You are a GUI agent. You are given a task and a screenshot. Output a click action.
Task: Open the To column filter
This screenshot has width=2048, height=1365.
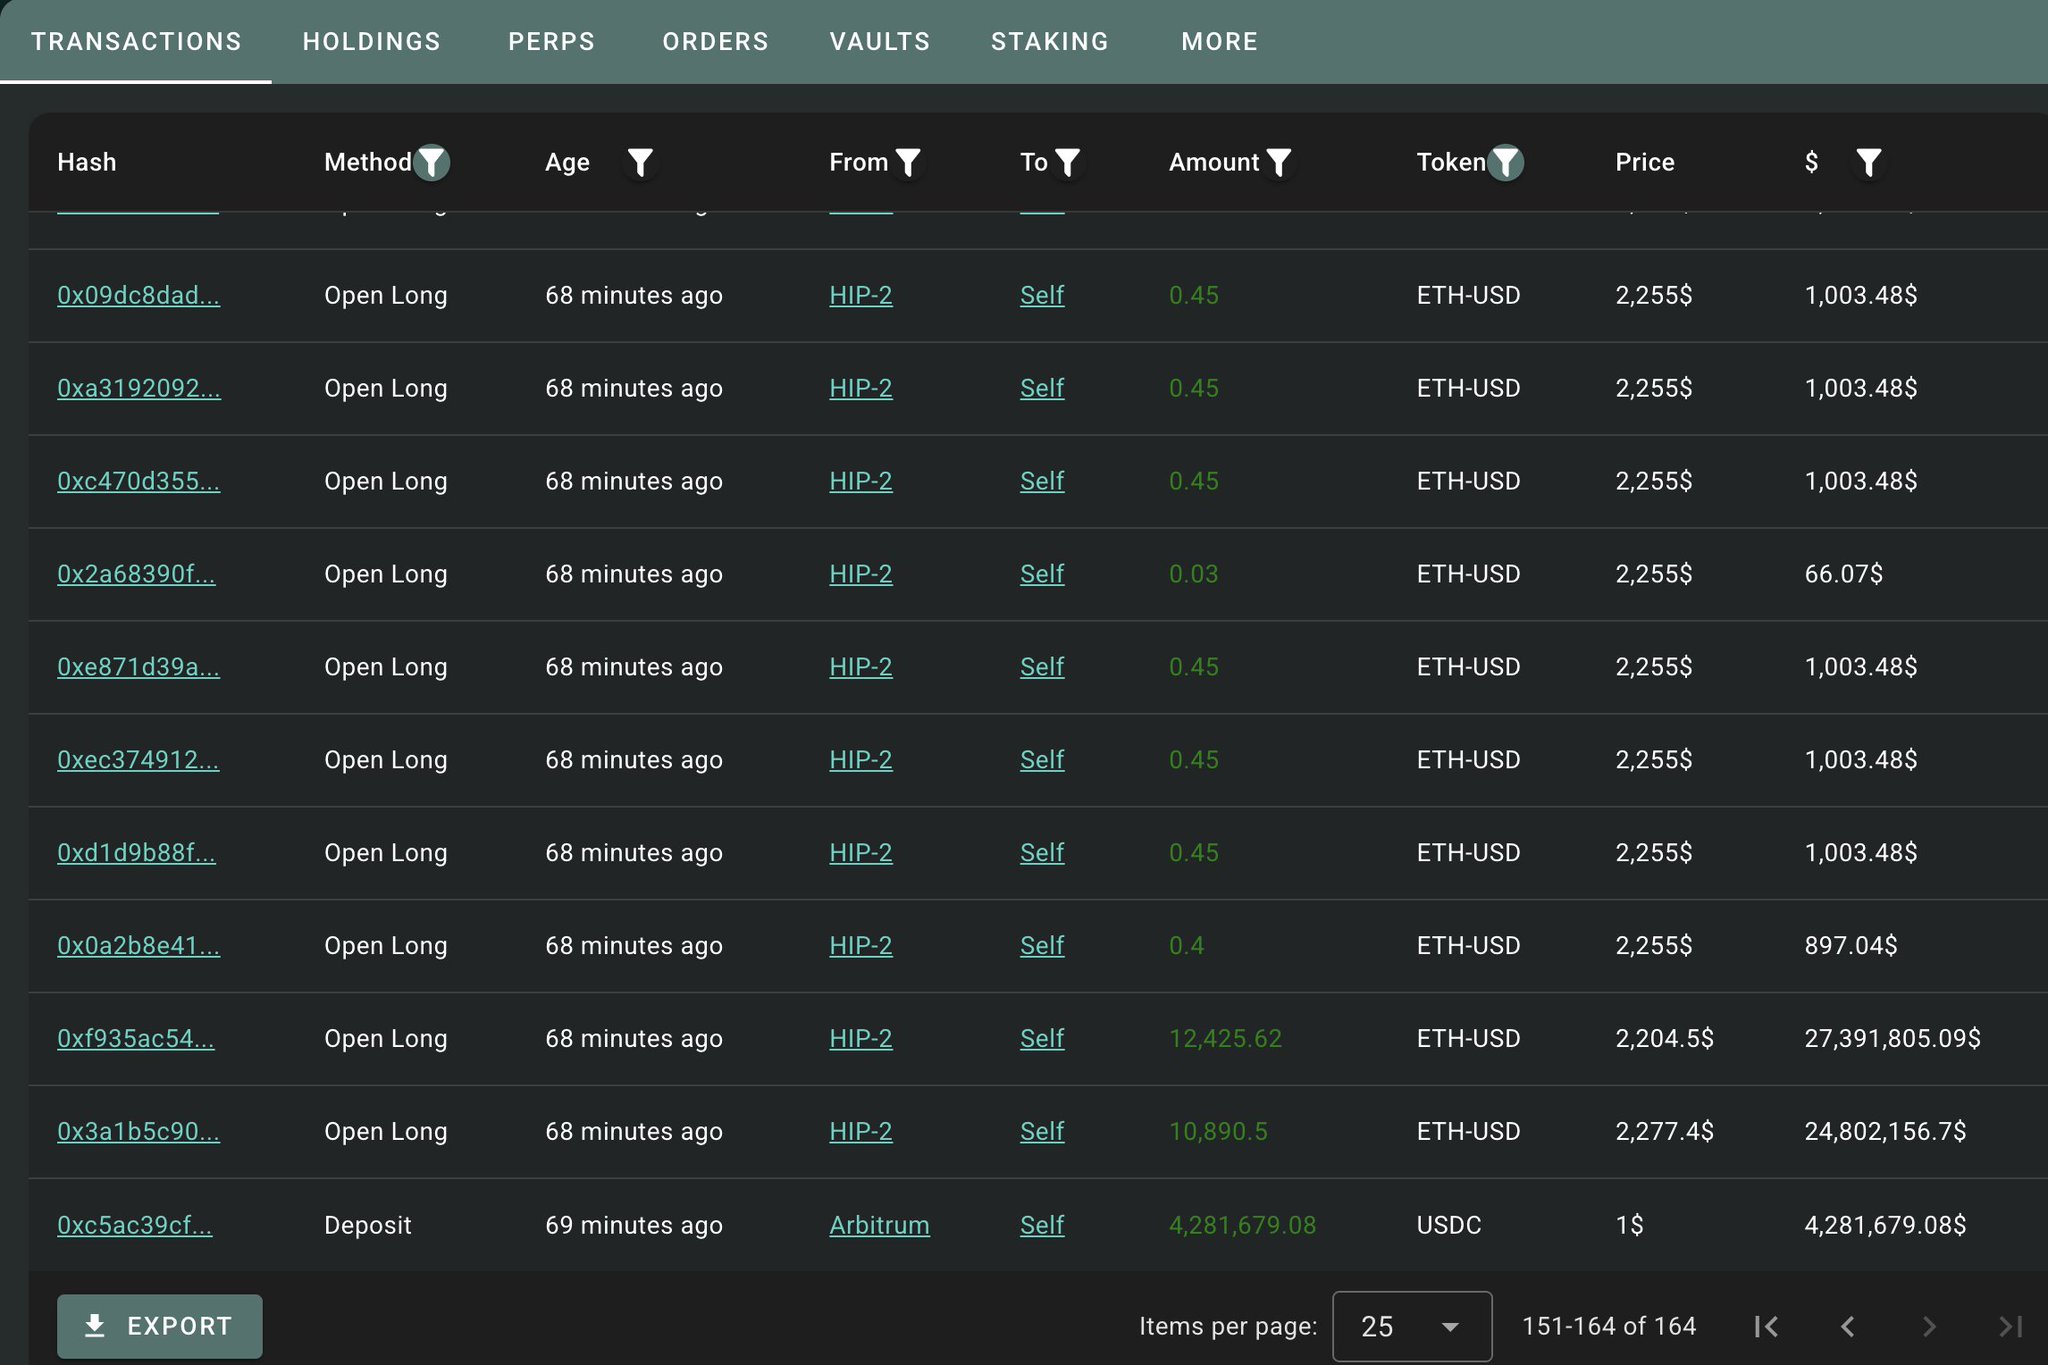(x=1068, y=162)
